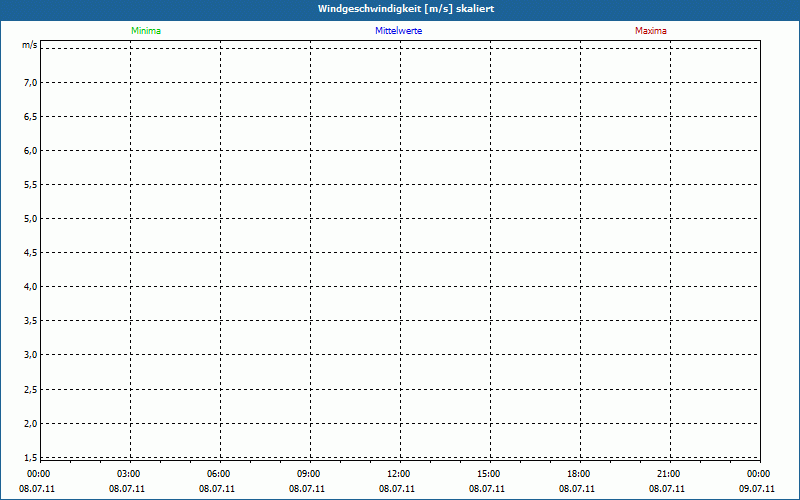Click the red Maxima legend label
Screen dimensions: 800x500
(x=651, y=31)
